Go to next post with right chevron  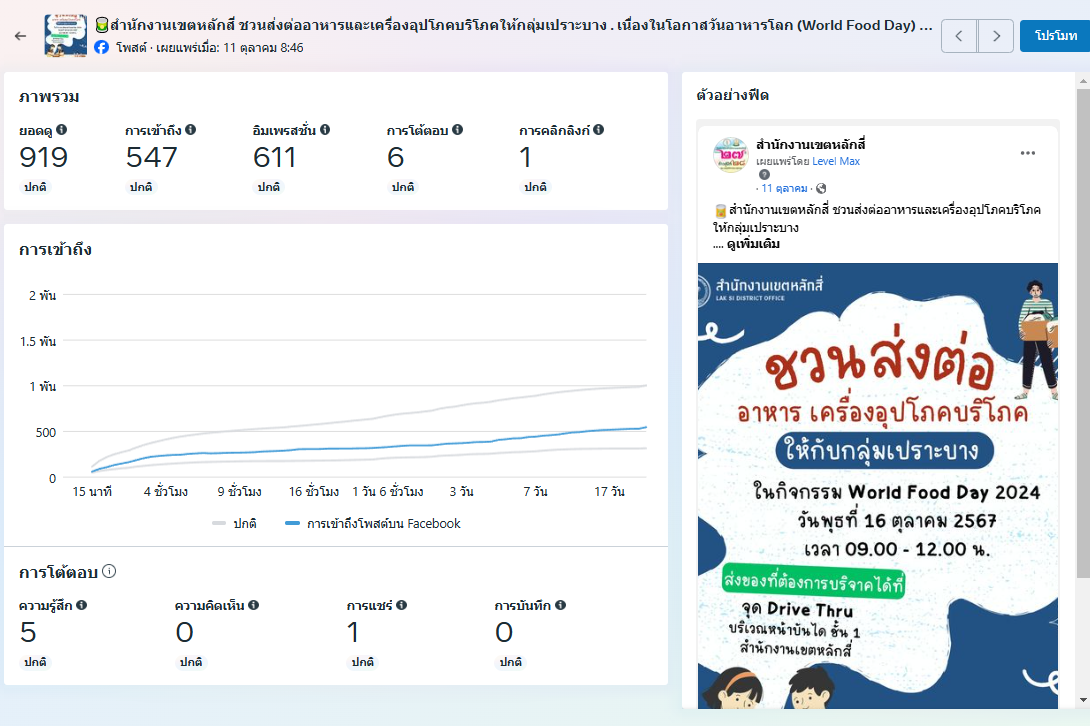click(995, 36)
